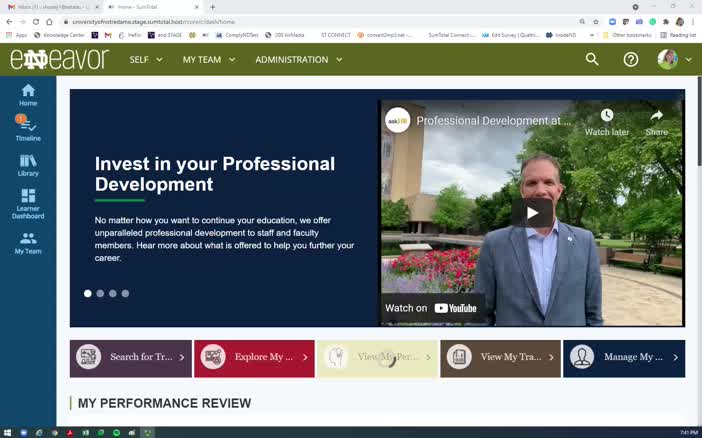Click the YouTube Share icon
This screenshot has width=702, height=438.
point(656,122)
